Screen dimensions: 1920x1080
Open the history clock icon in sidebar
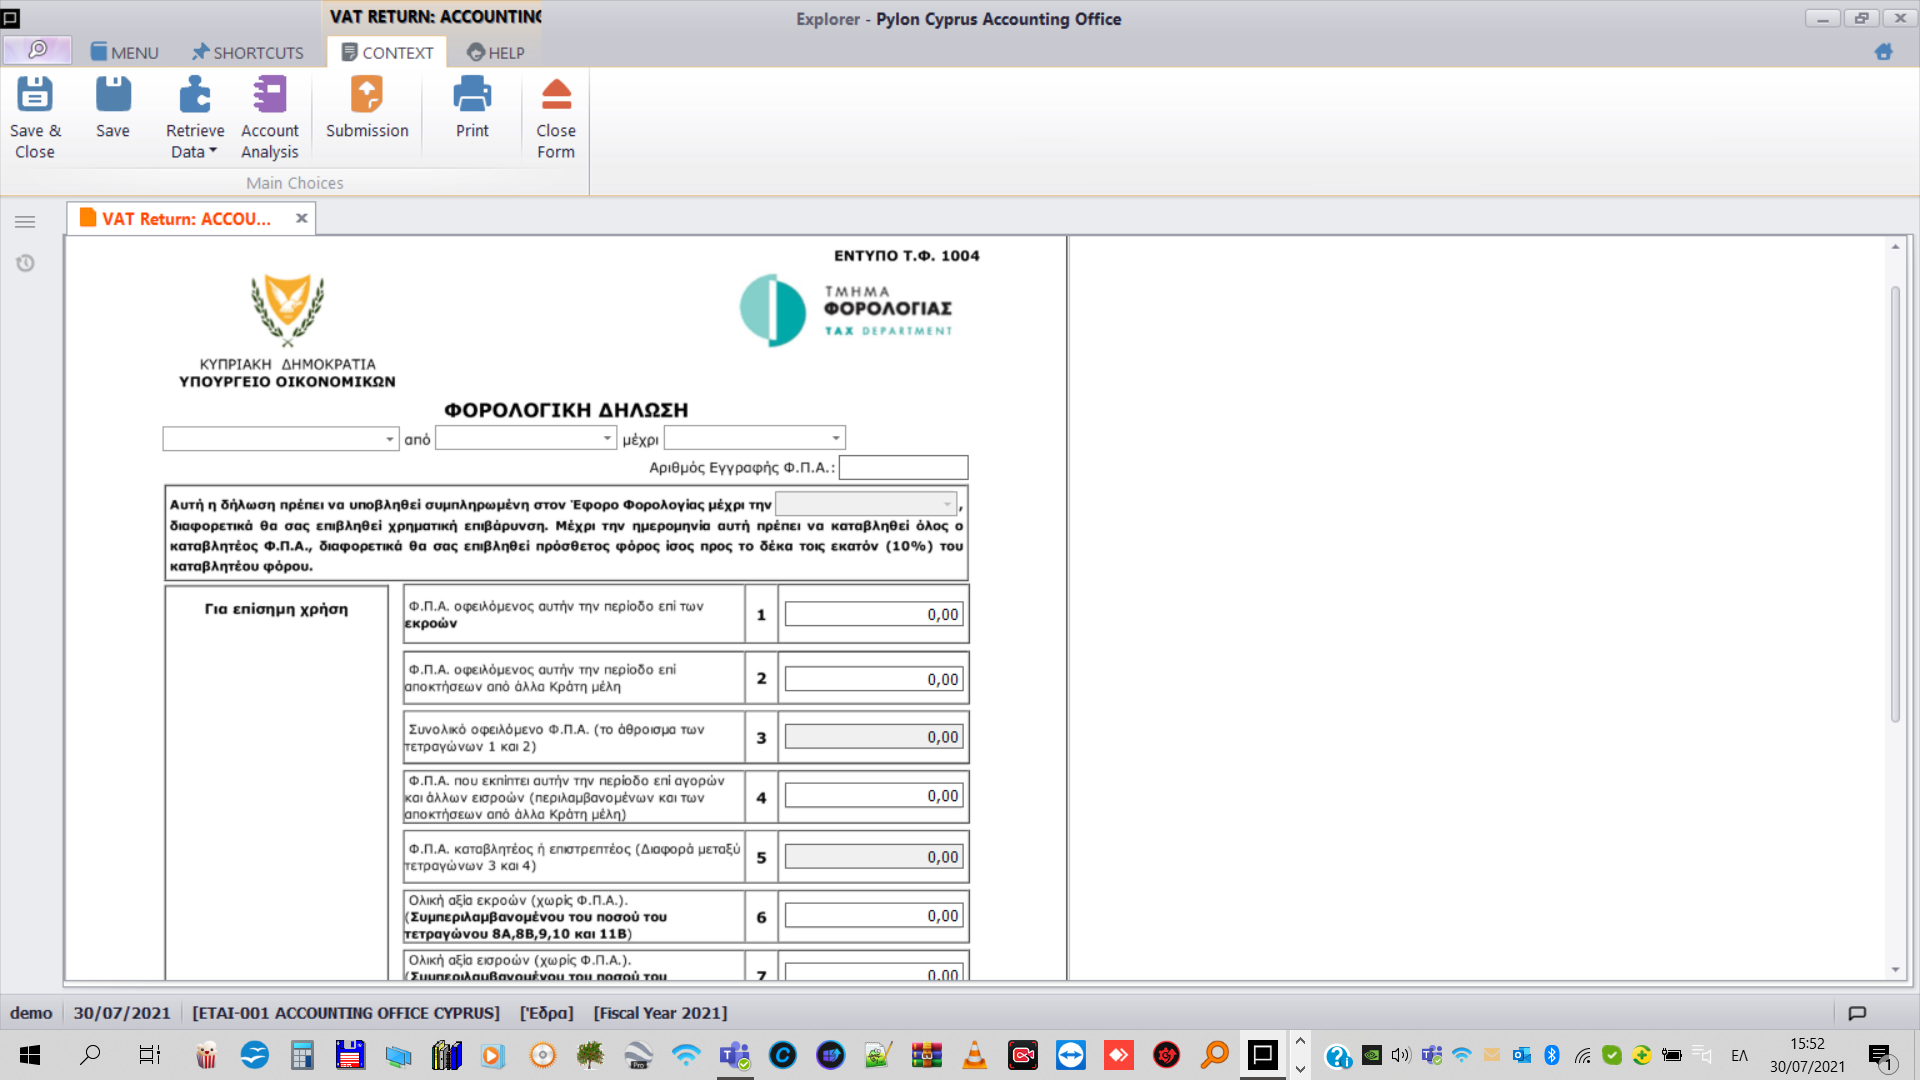[x=25, y=263]
